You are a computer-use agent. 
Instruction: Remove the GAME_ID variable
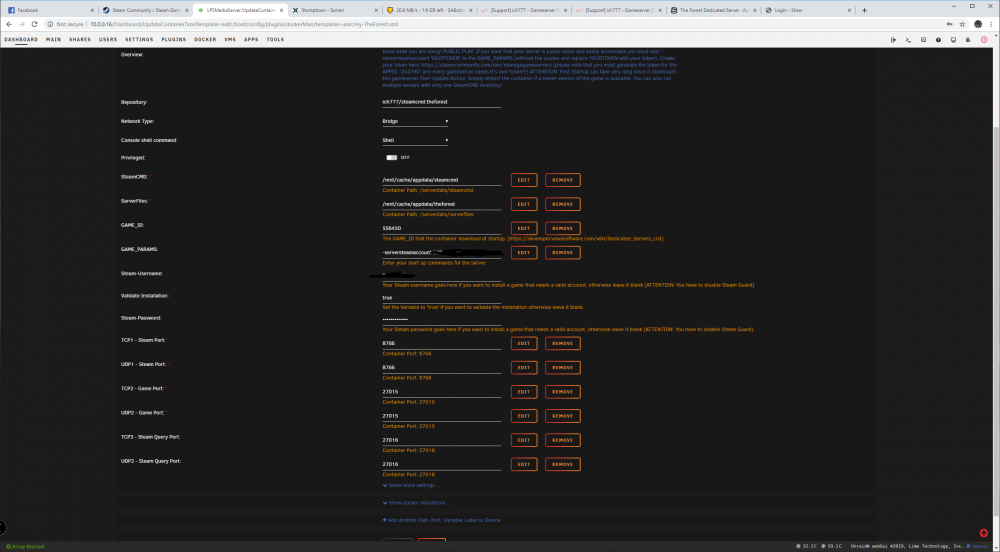[562, 228]
